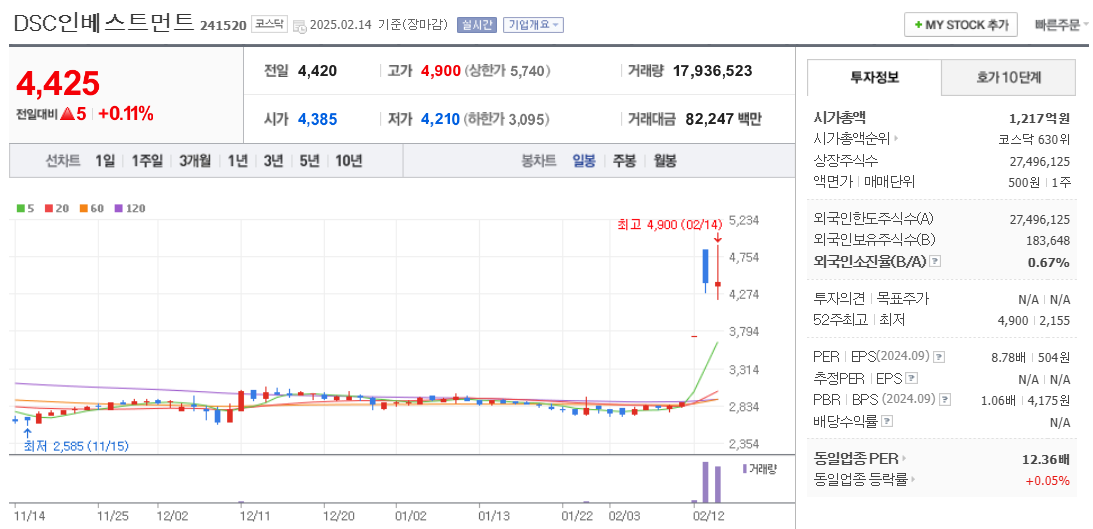The height and width of the screenshot is (529, 1093).
Task: Click the 고가 value 4,900
Action: pos(441,70)
